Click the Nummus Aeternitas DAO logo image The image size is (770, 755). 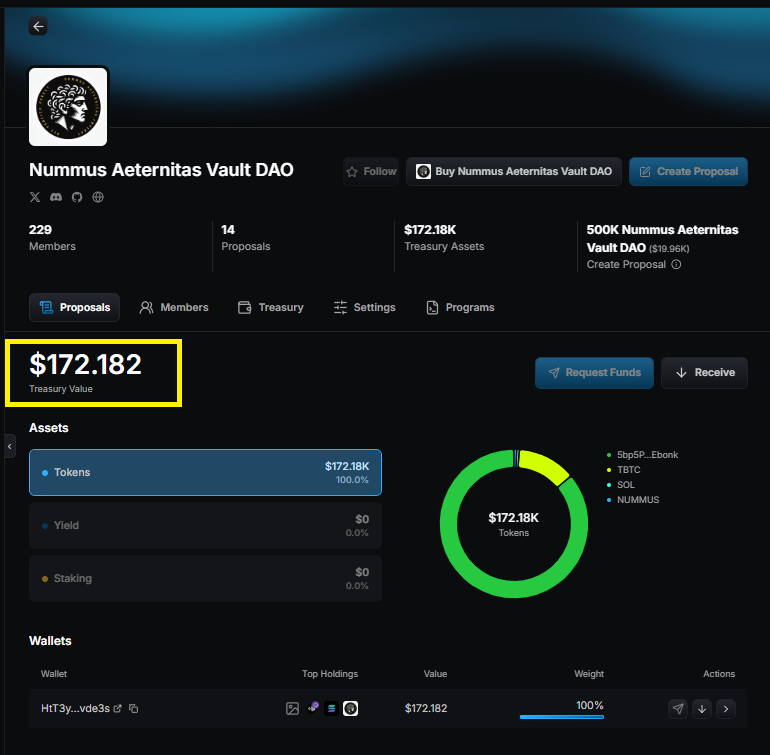click(x=68, y=107)
